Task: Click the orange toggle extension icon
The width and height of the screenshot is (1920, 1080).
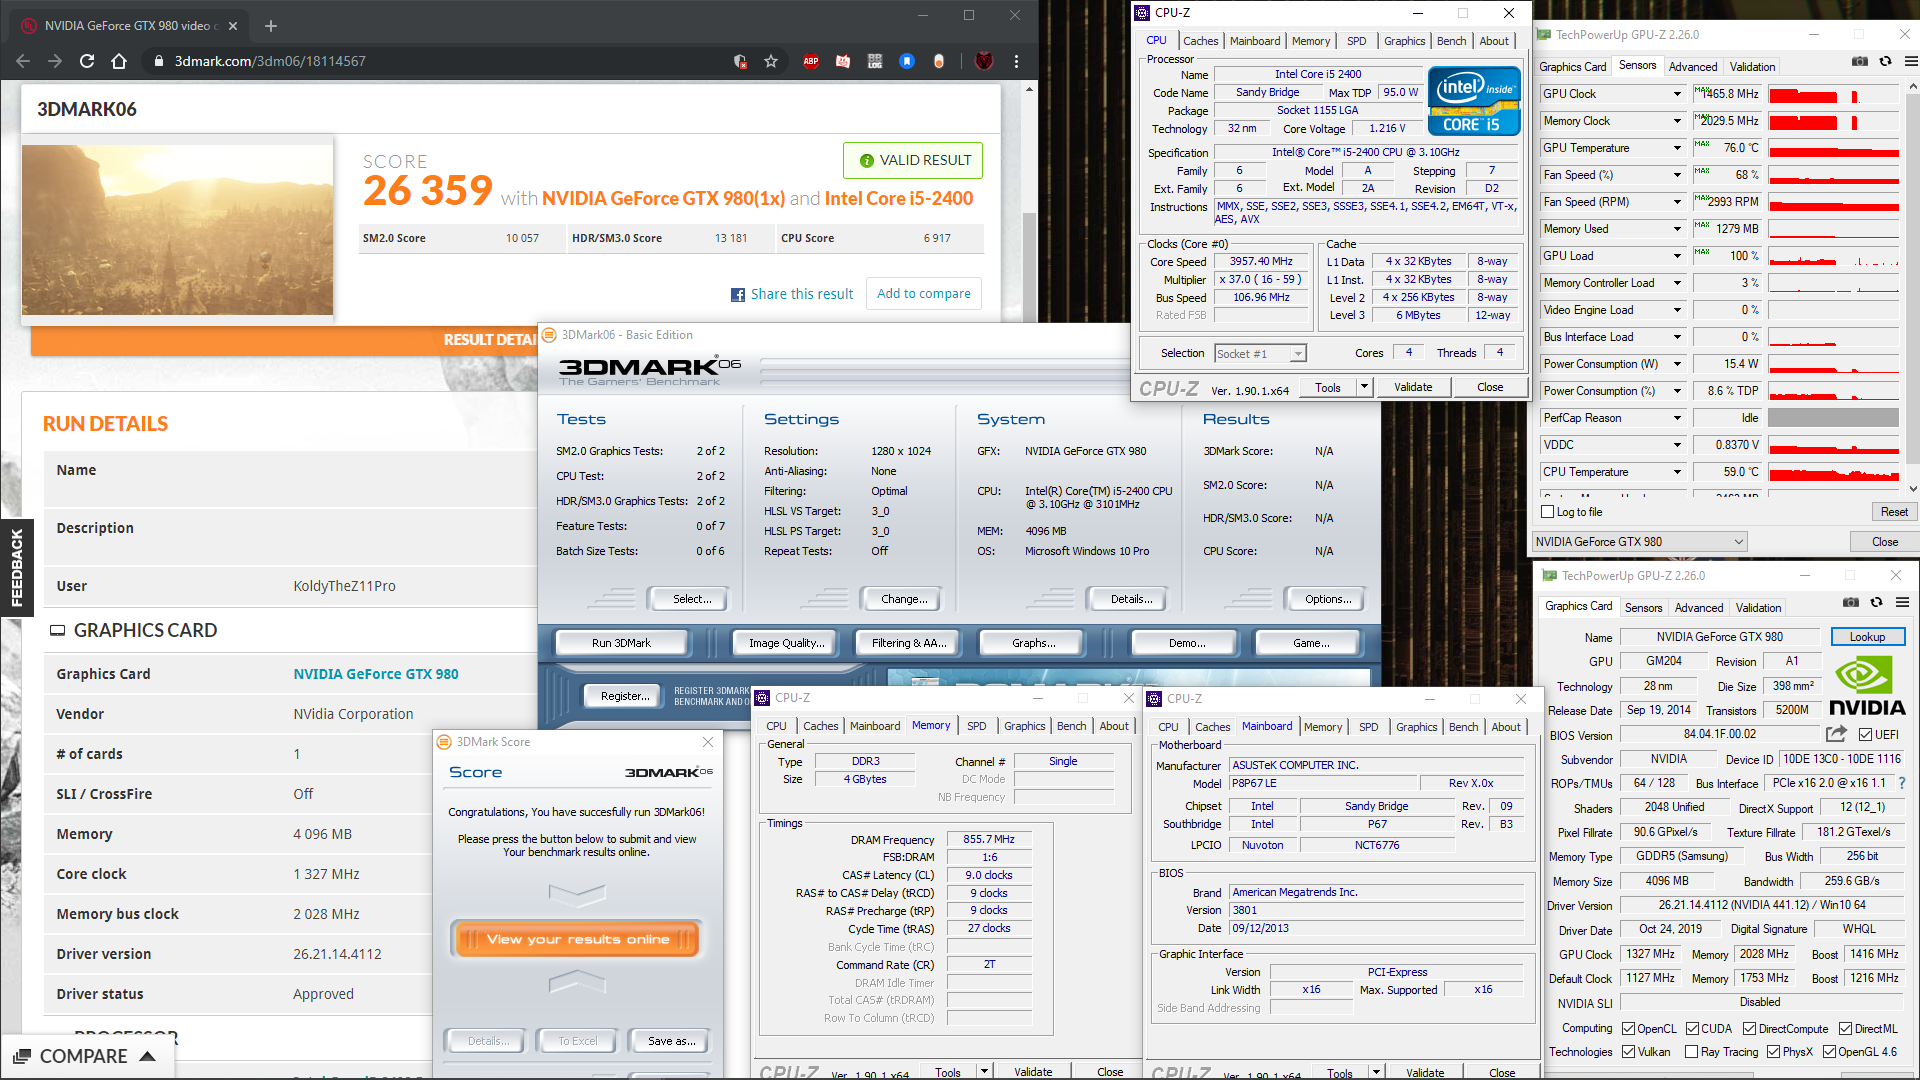Action: pyautogui.click(x=939, y=61)
